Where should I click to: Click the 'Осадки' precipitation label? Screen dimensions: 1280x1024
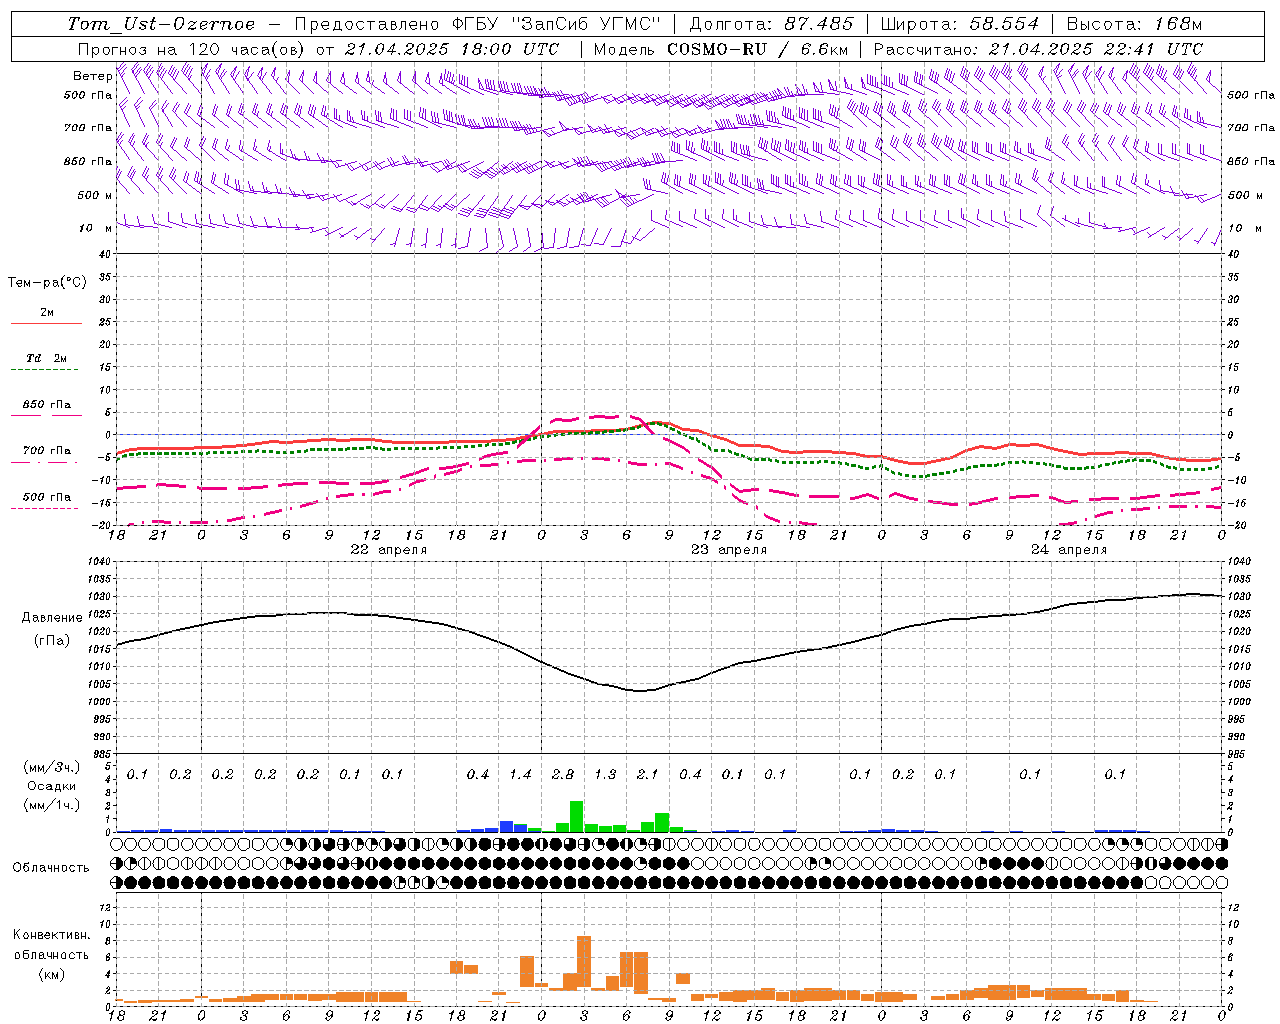pos(51,786)
